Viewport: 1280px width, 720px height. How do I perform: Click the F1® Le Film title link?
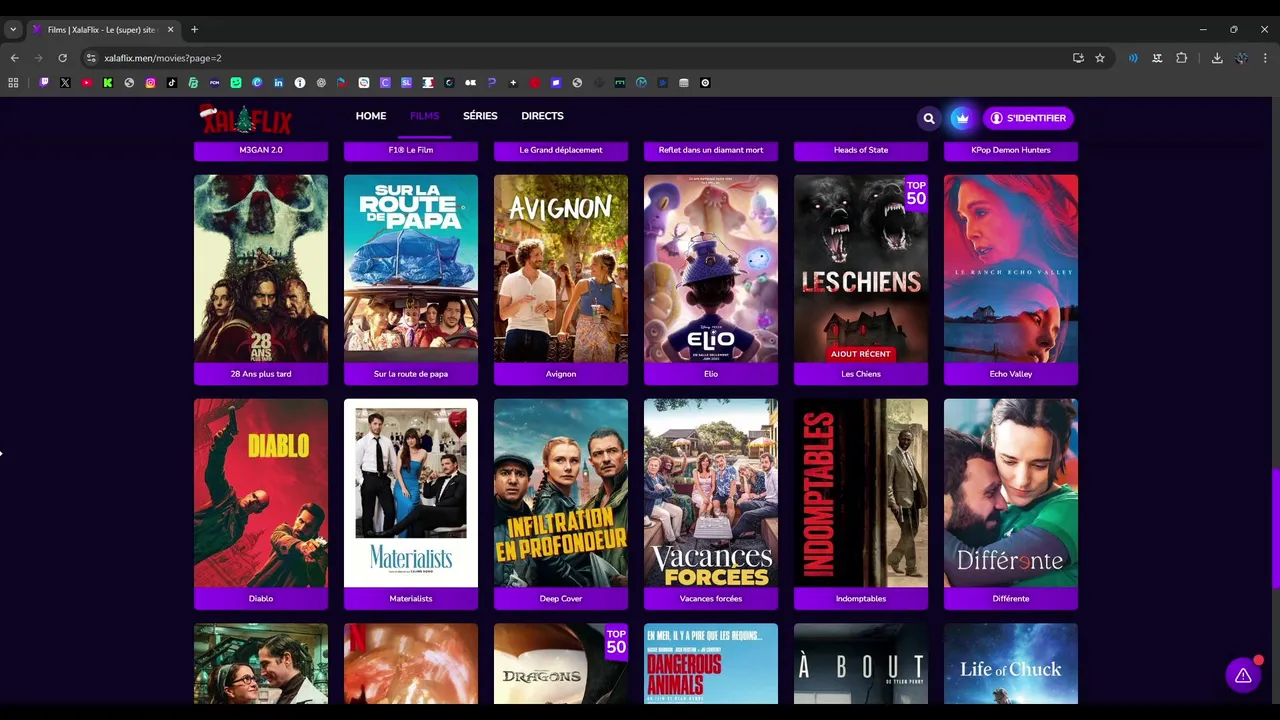(411, 150)
